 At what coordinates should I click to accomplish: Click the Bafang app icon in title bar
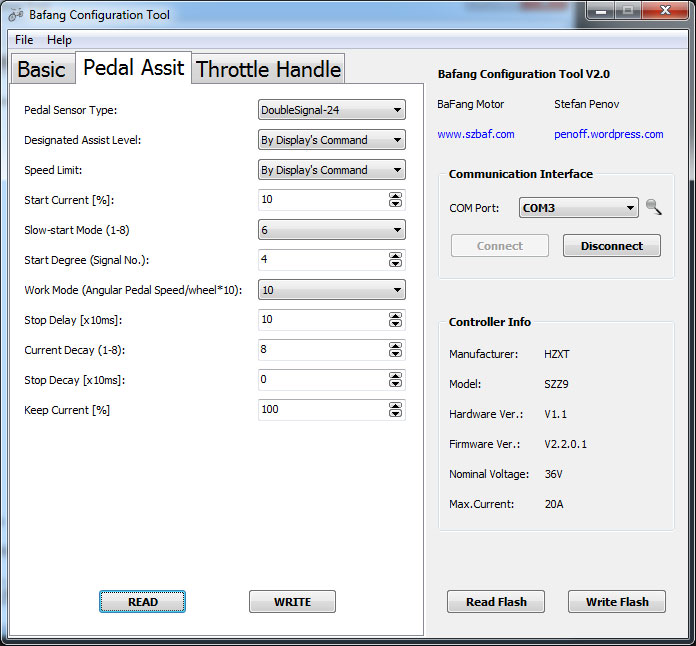(x=15, y=15)
